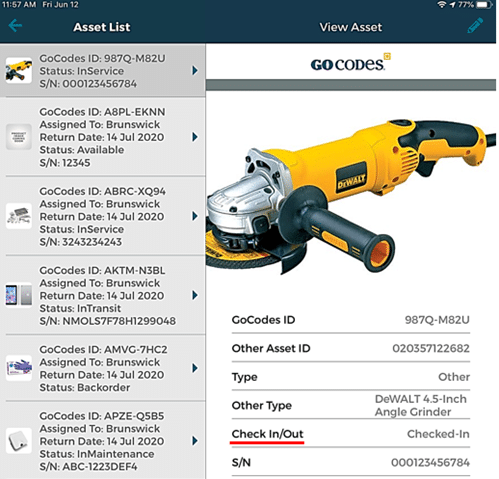Tap the DeWALT 4.5-Inch Angle Grinder value
This screenshot has height=479, width=499.
coord(420,405)
